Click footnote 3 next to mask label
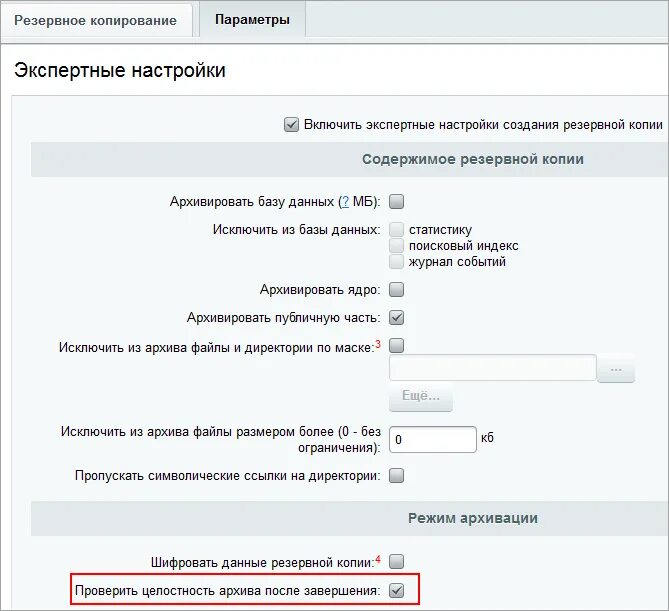This screenshot has width=669, height=611. [378, 344]
